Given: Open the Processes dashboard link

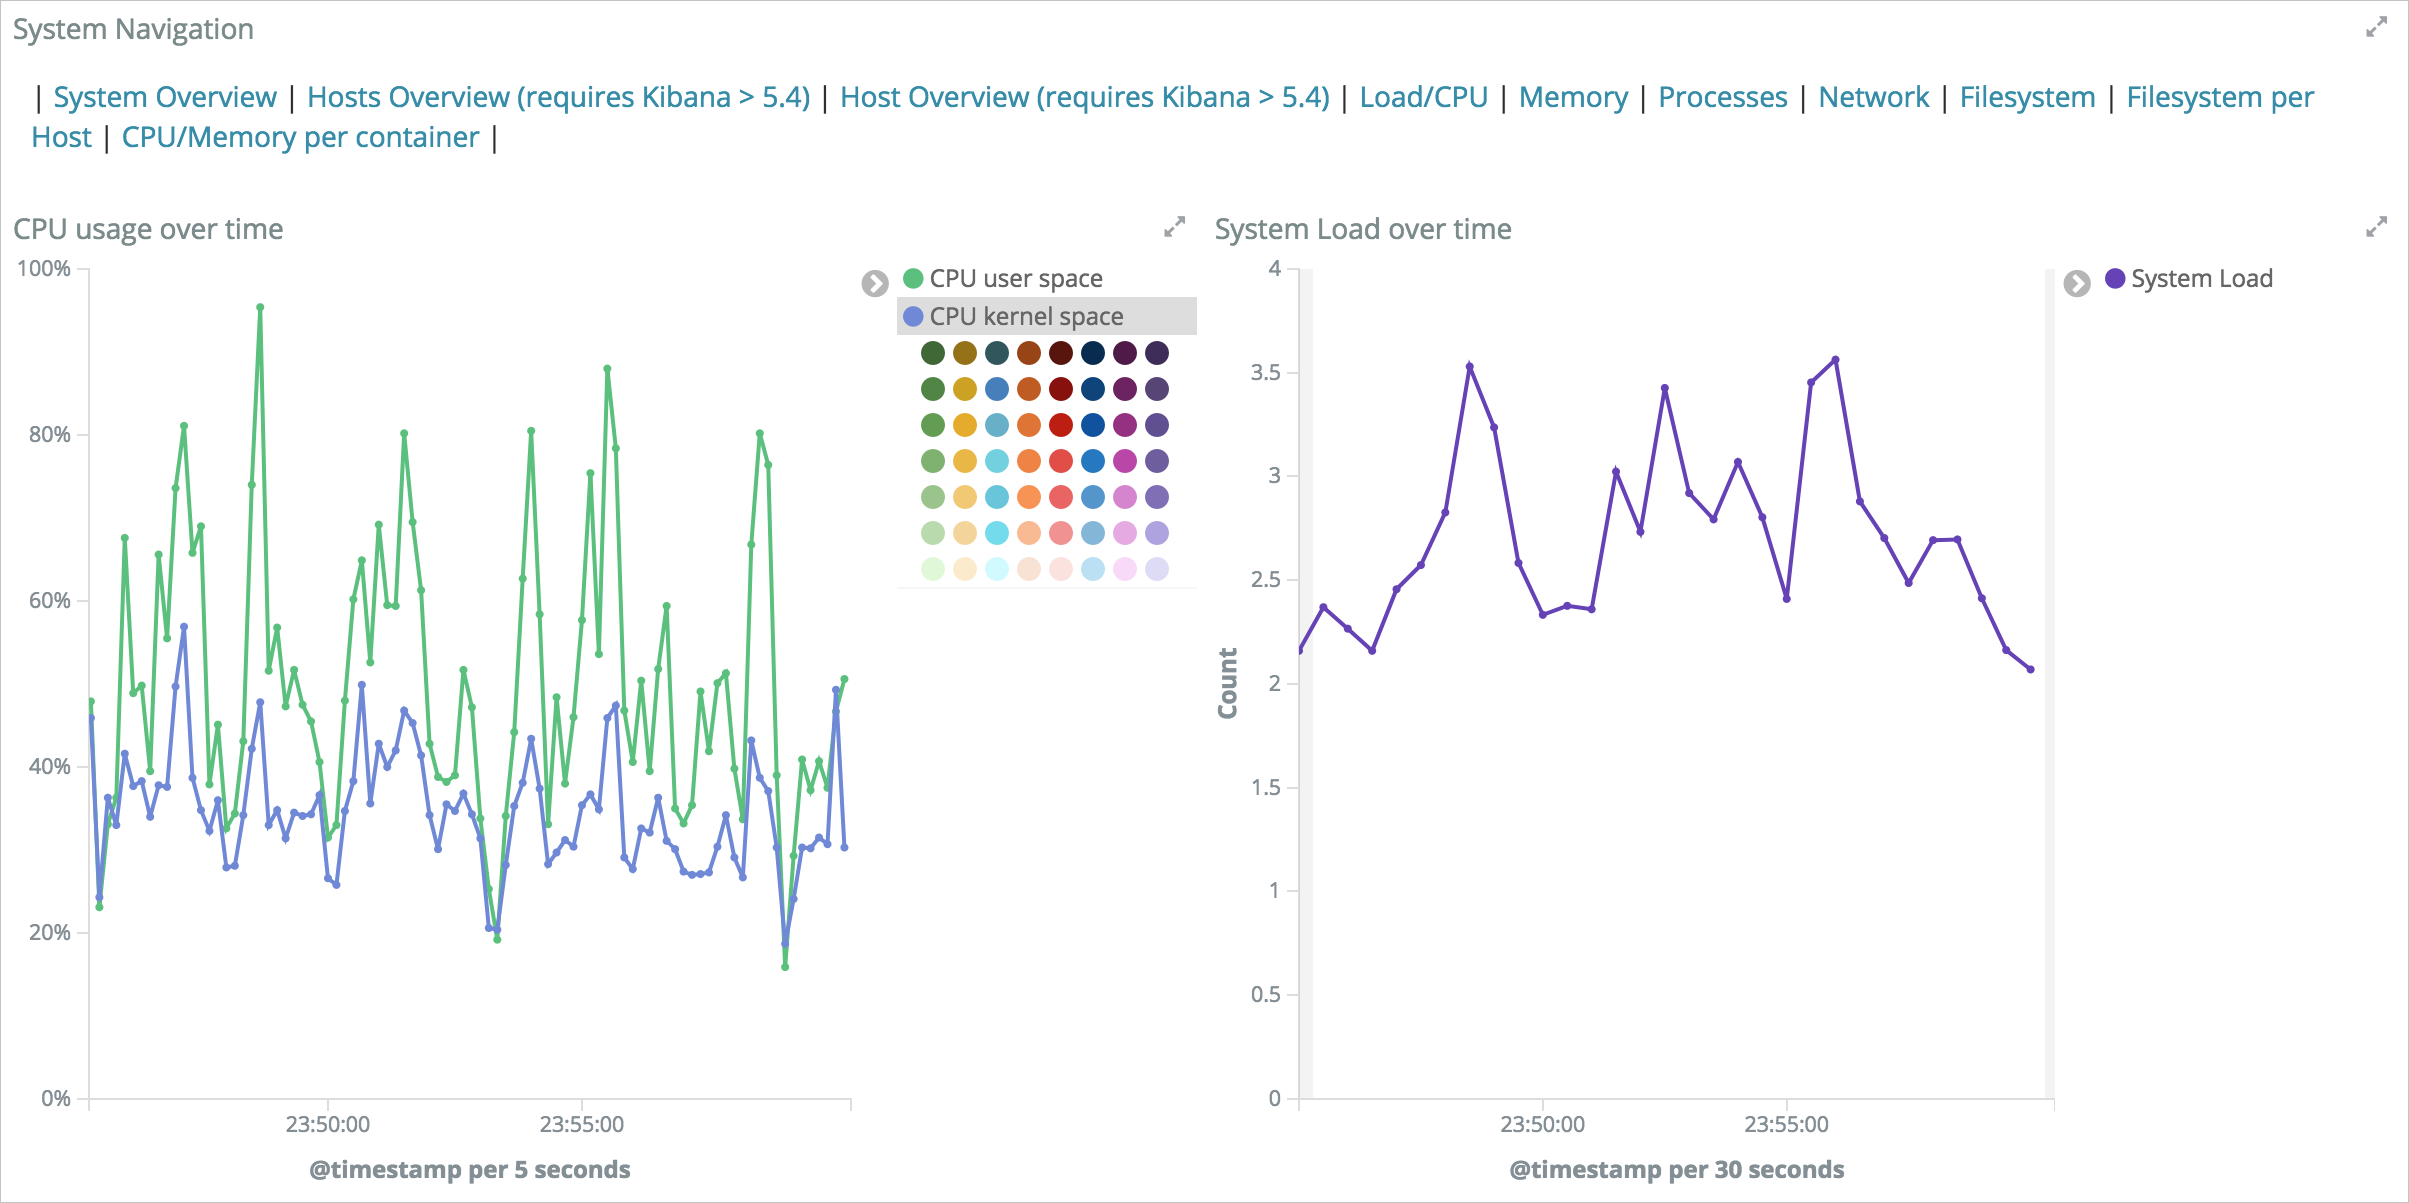Looking at the screenshot, I should tap(1722, 97).
